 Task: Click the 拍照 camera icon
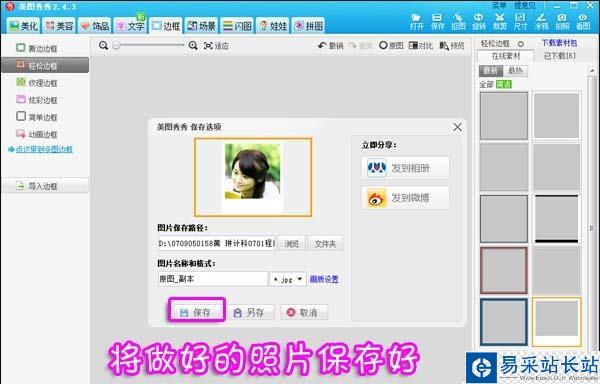[x=562, y=22]
